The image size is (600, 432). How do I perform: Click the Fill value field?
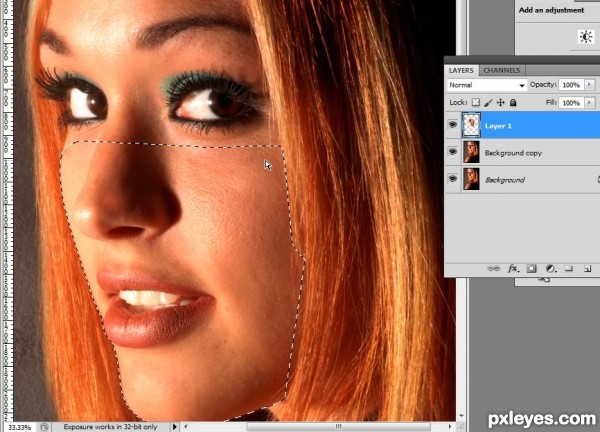click(571, 103)
